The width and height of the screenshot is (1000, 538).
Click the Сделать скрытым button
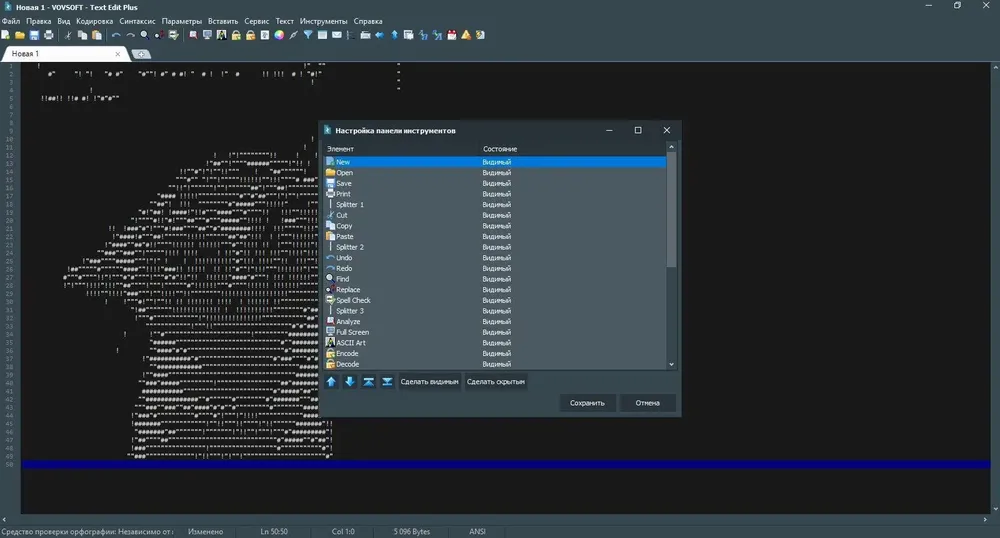pos(496,382)
